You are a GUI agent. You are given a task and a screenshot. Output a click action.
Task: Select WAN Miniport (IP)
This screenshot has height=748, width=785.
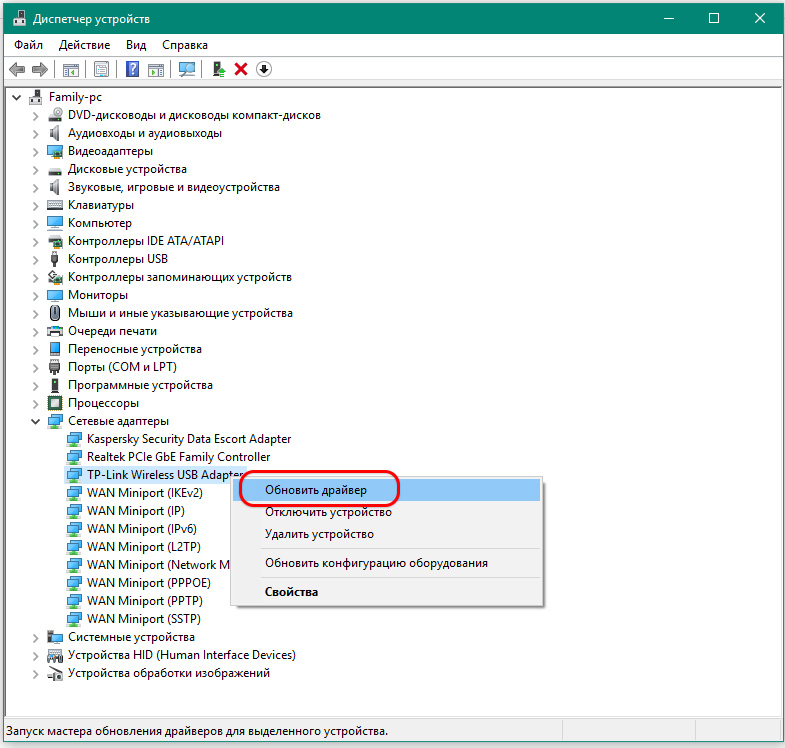[x=136, y=511]
